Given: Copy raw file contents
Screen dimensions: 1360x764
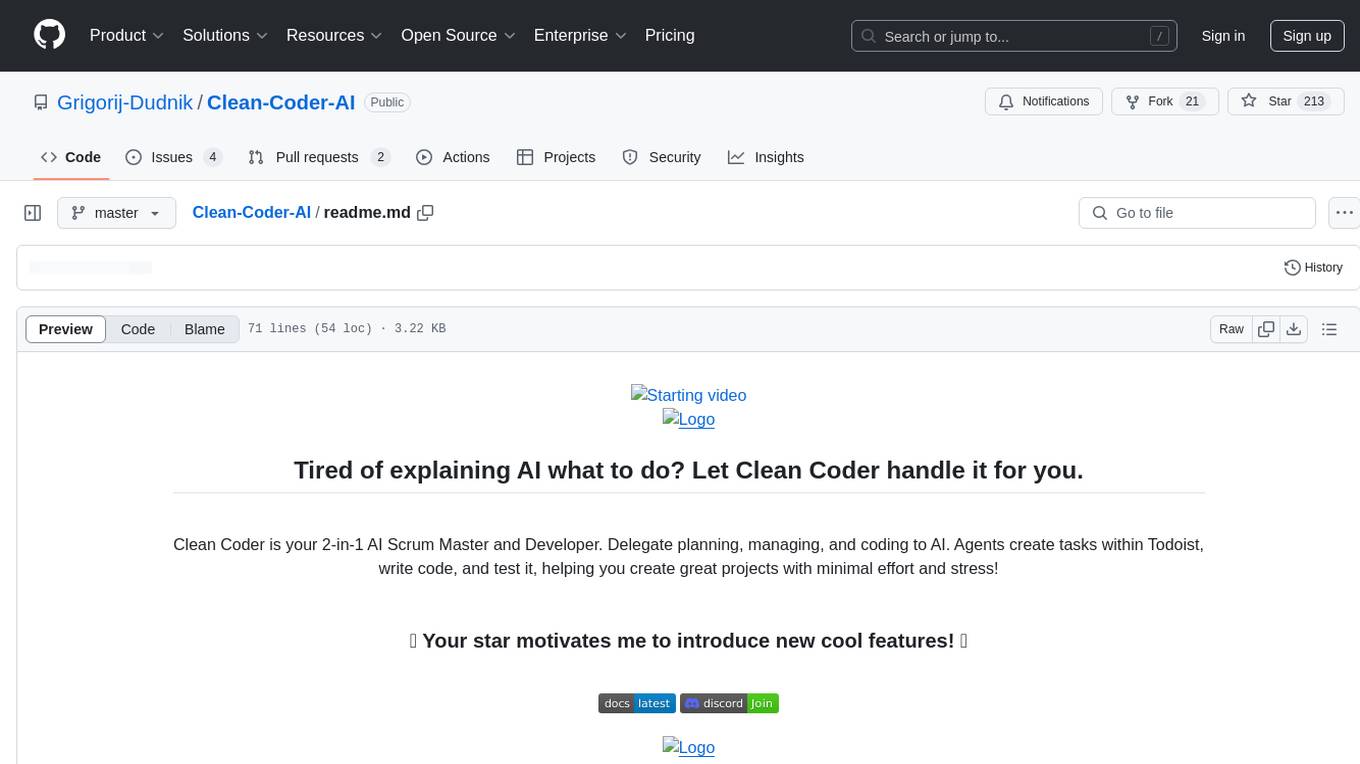Looking at the screenshot, I should pyautogui.click(x=1266, y=329).
